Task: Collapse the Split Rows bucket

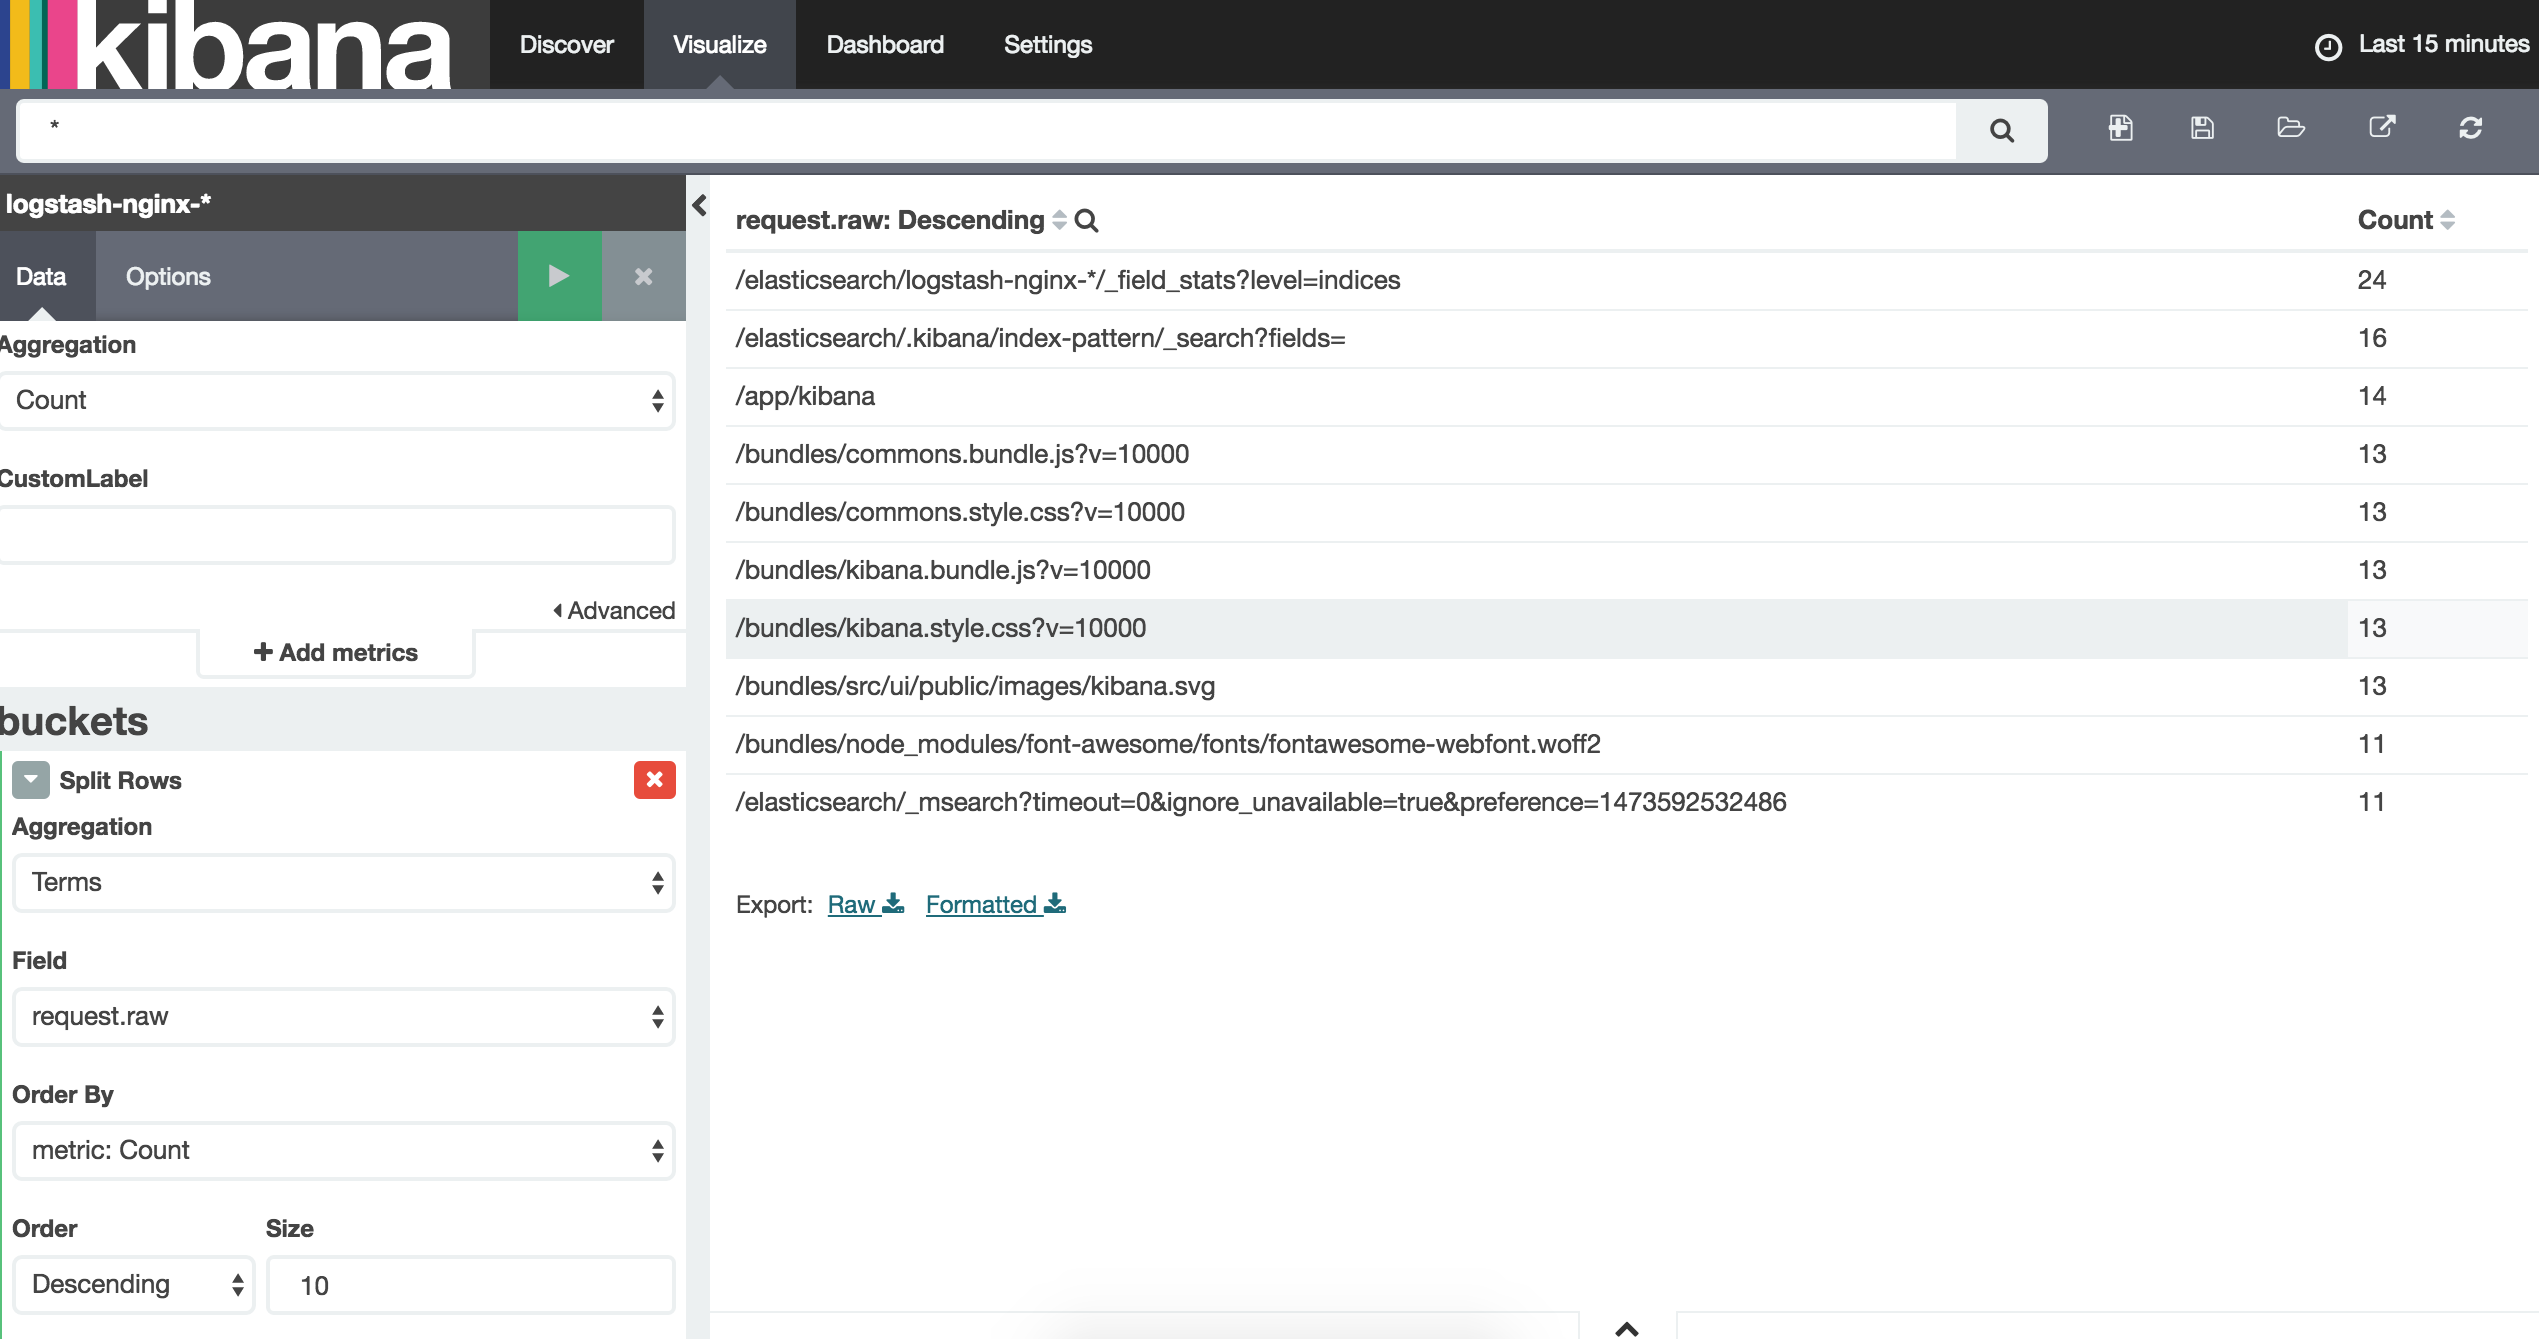Action: (x=30, y=780)
